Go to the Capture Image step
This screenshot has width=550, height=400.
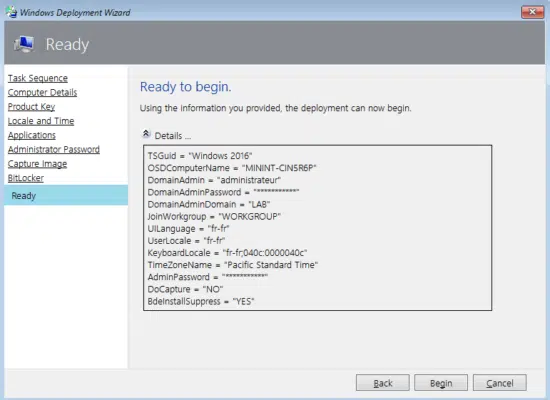click(x=38, y=164)
